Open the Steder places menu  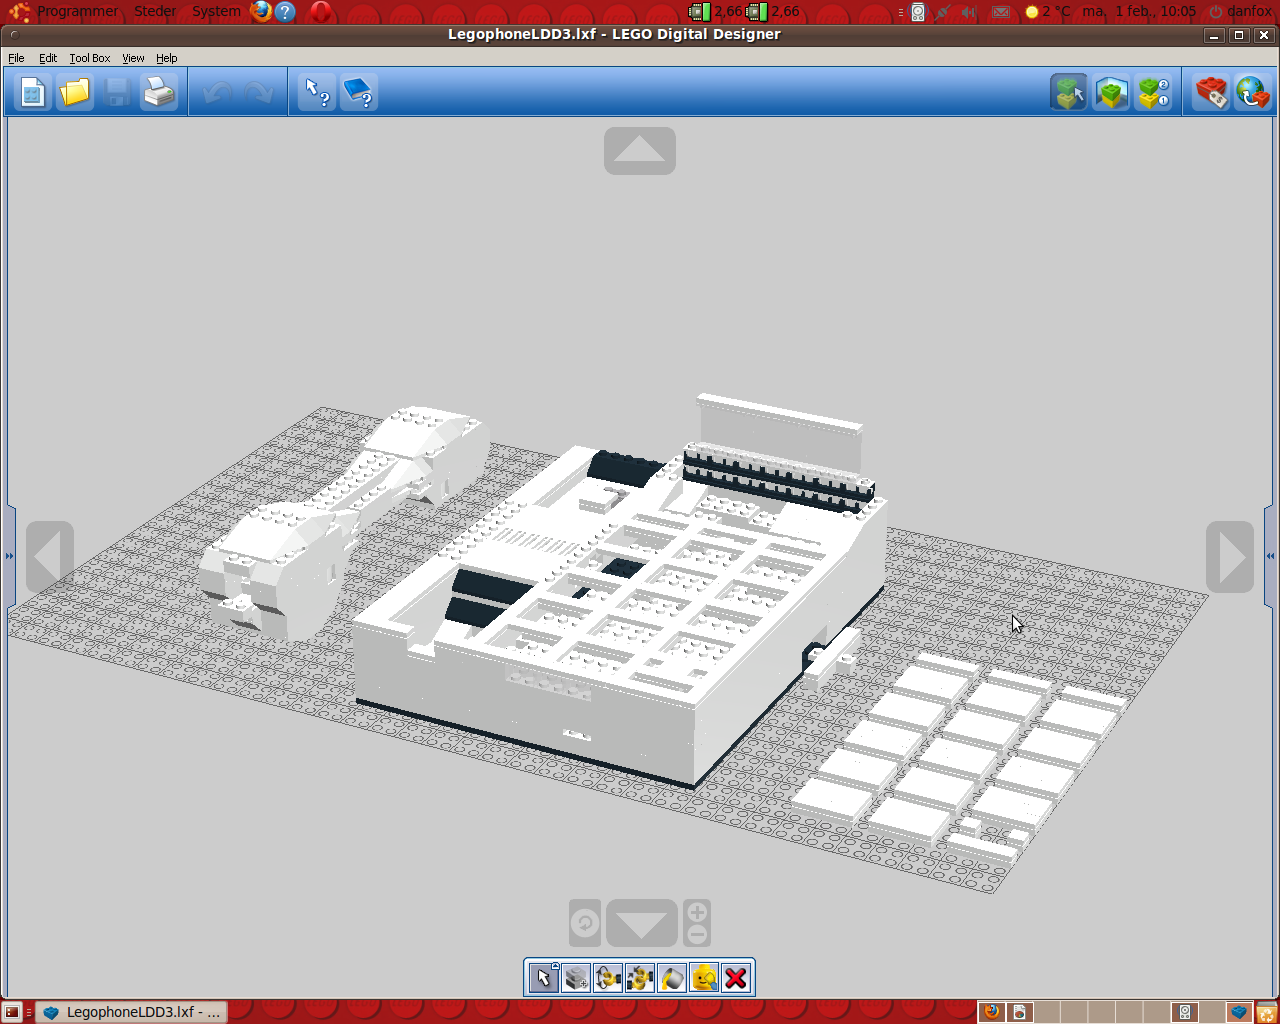pyautogui.click(x=155, y=11)
